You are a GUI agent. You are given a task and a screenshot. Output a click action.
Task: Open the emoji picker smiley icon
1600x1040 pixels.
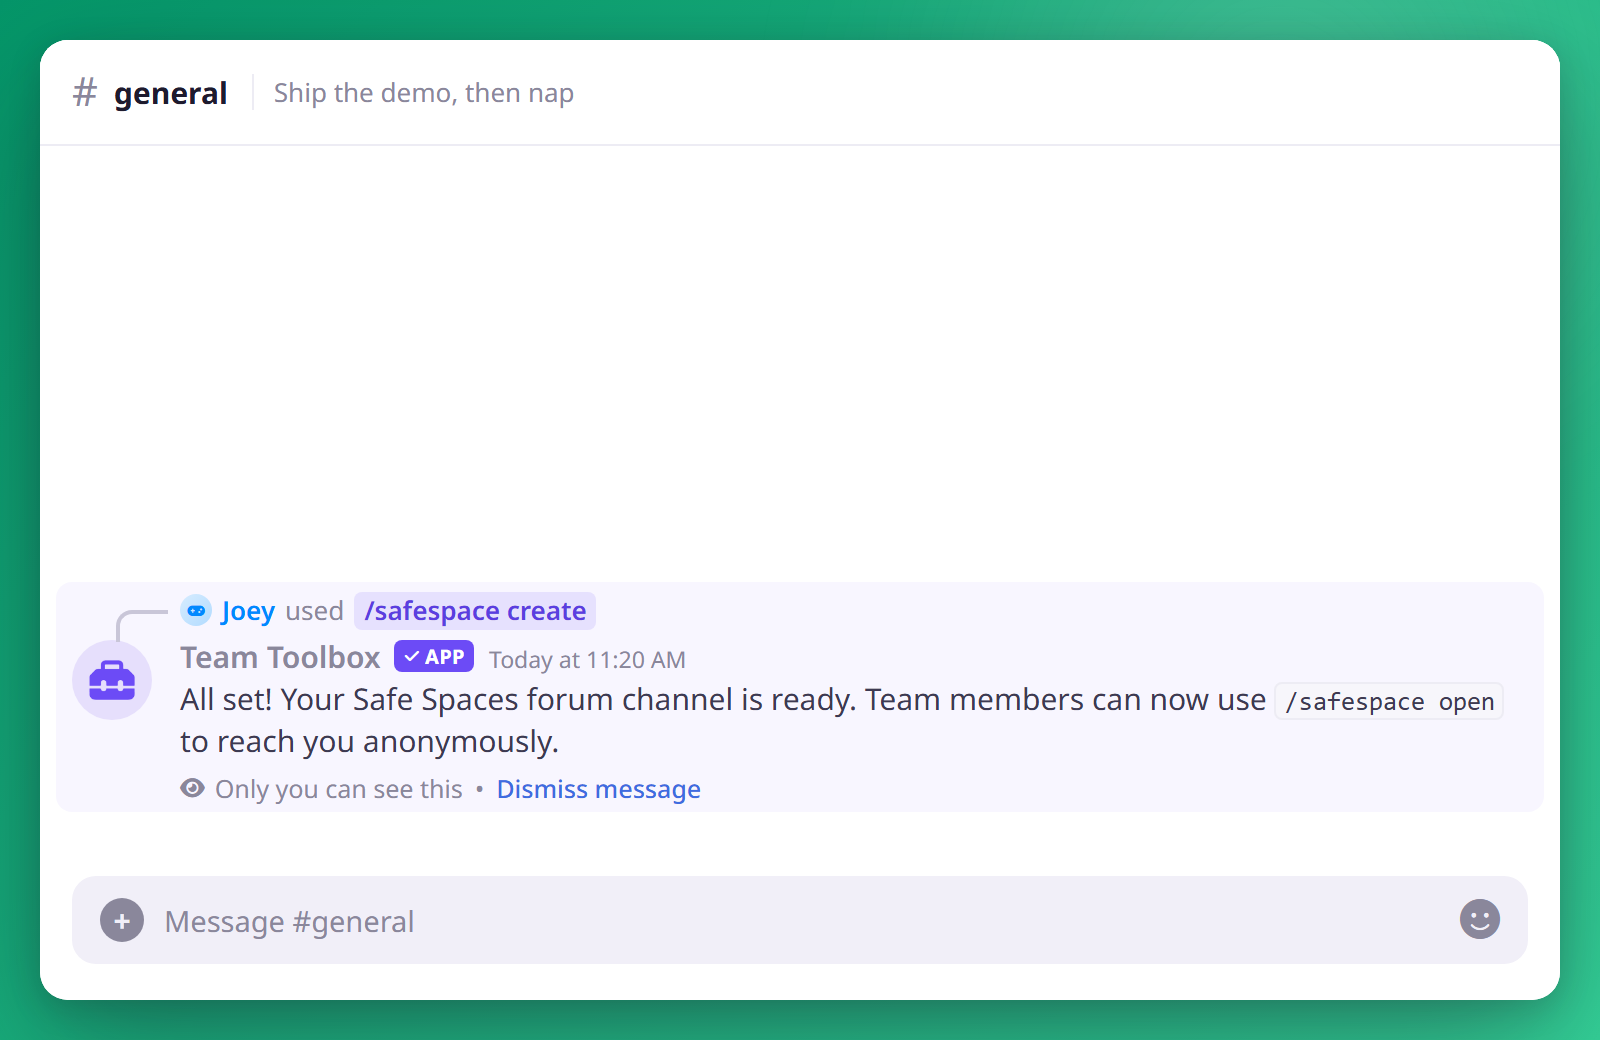[x=1480, y=919]
